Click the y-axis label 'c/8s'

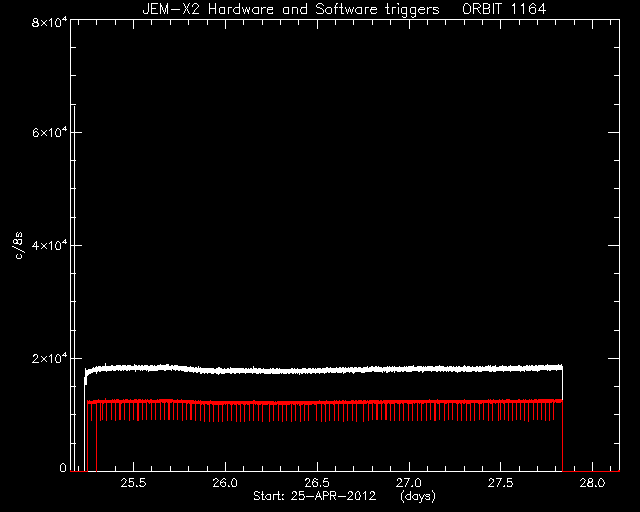[18, 245]
